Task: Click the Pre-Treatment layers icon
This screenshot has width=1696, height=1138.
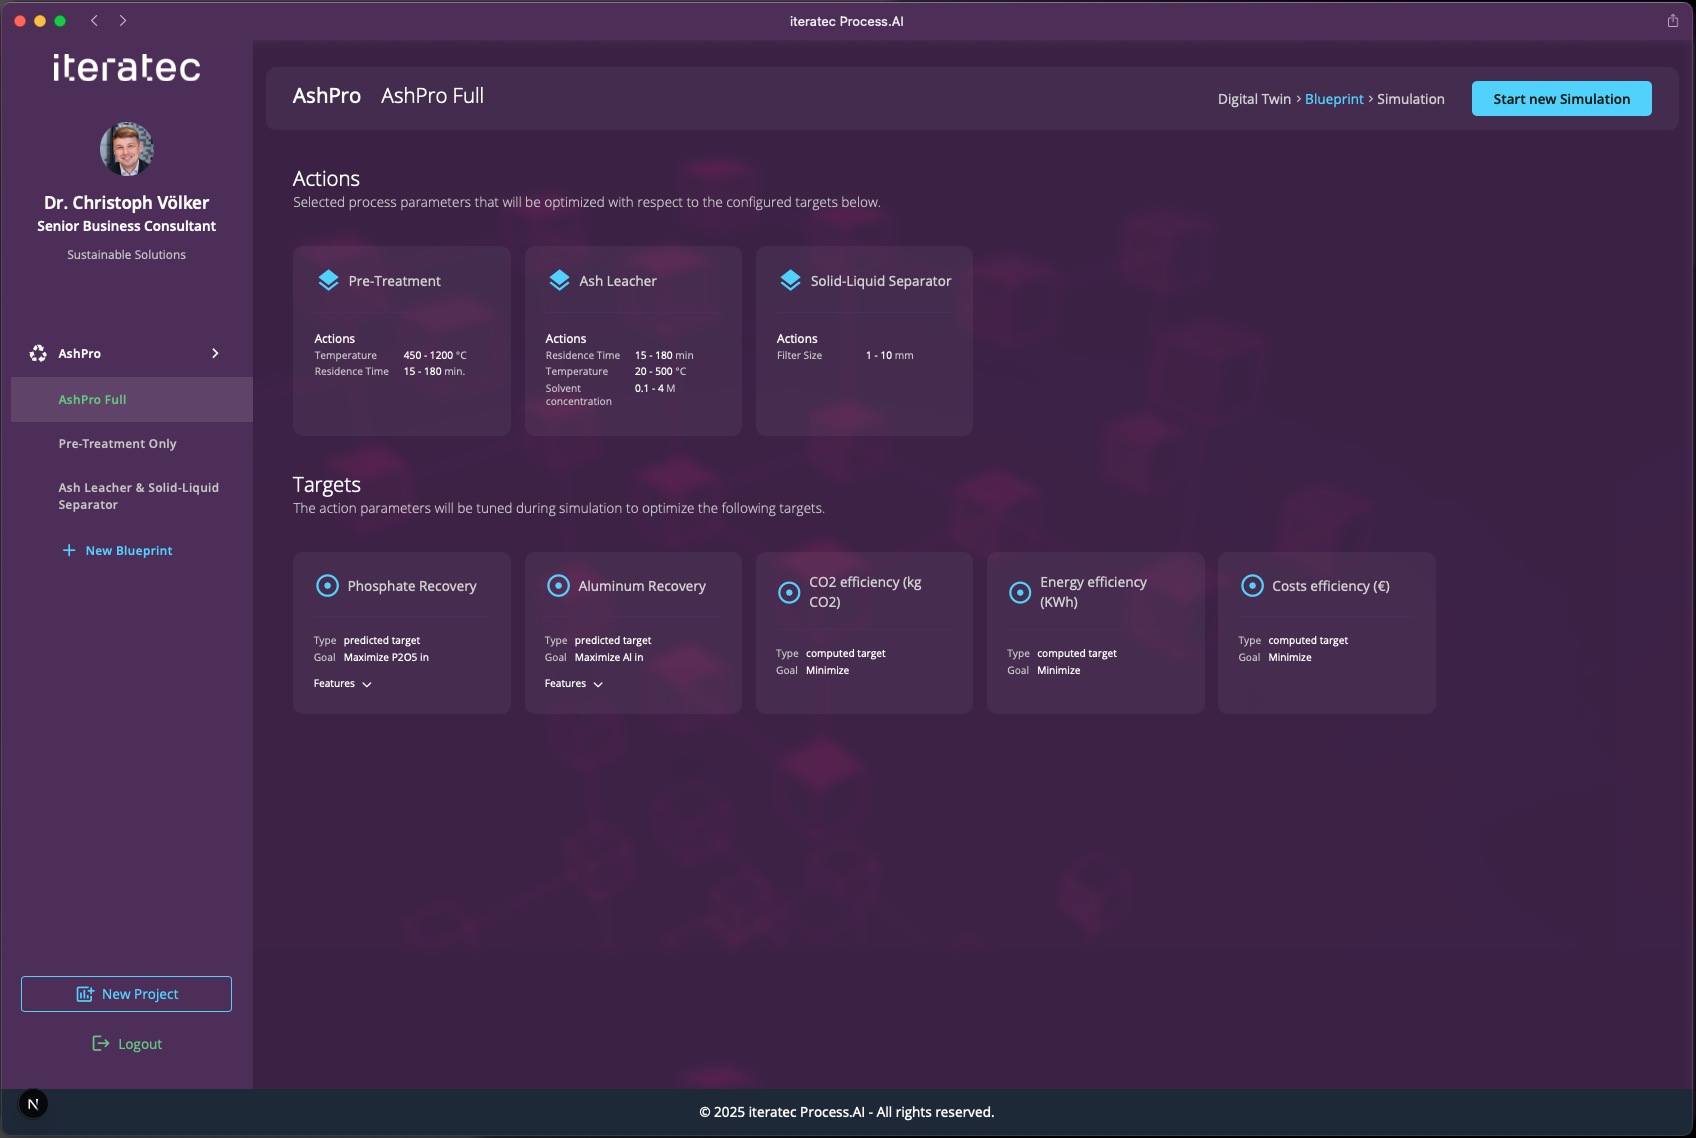Action: pyautogui.click(x=328, y=281)
